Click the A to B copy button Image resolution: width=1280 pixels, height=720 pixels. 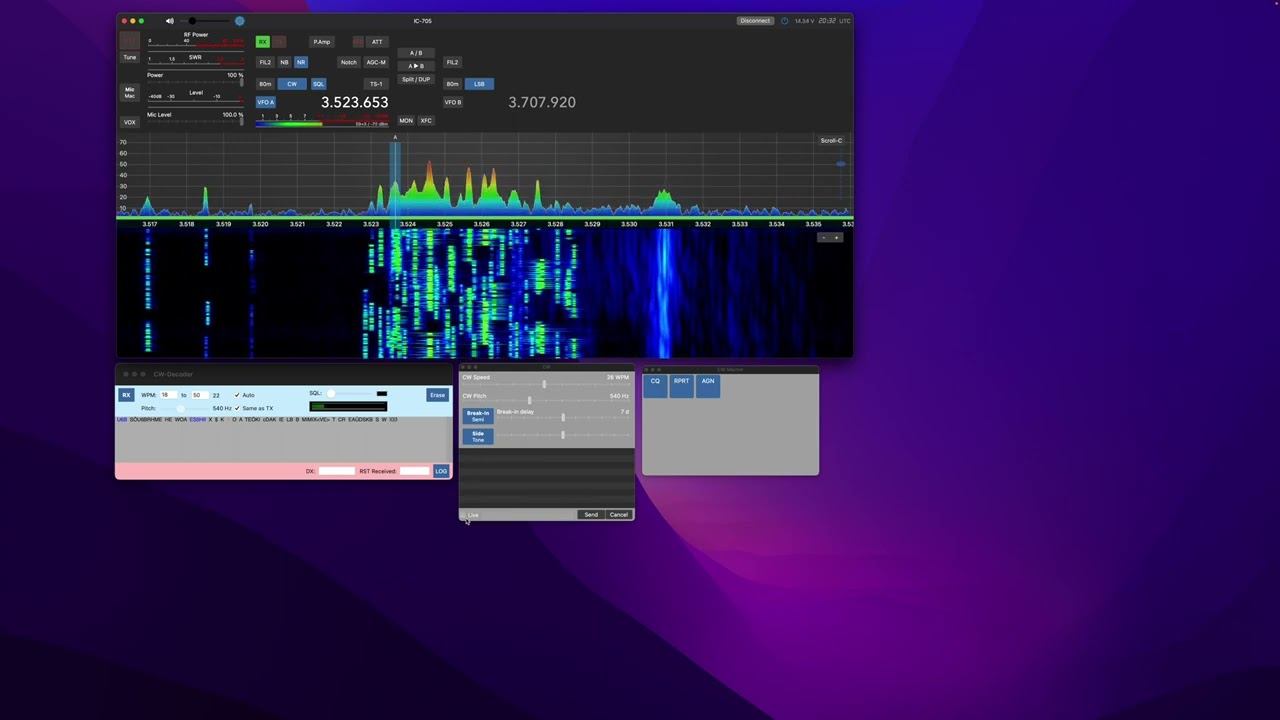(416, 66)
